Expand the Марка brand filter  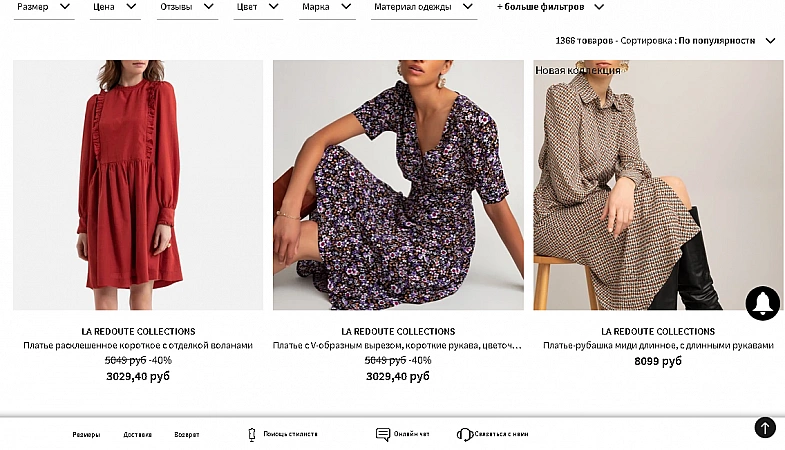pos(327,7)
